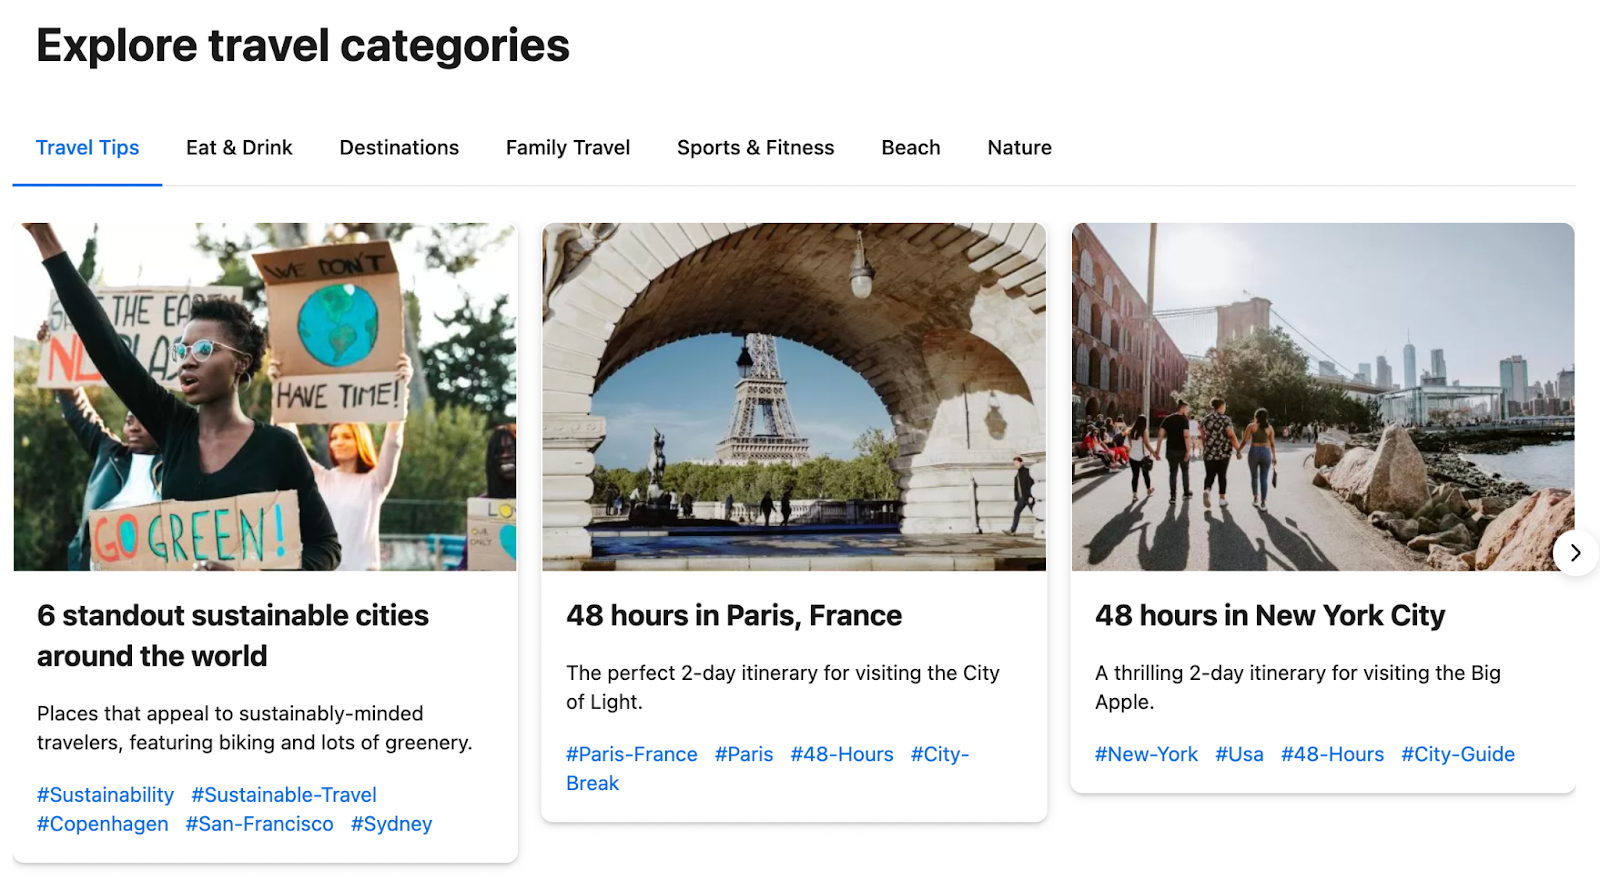Open the 48 hours in New York City article
This screenshot has height=884, width=1600.
[x=1269, y=615]
